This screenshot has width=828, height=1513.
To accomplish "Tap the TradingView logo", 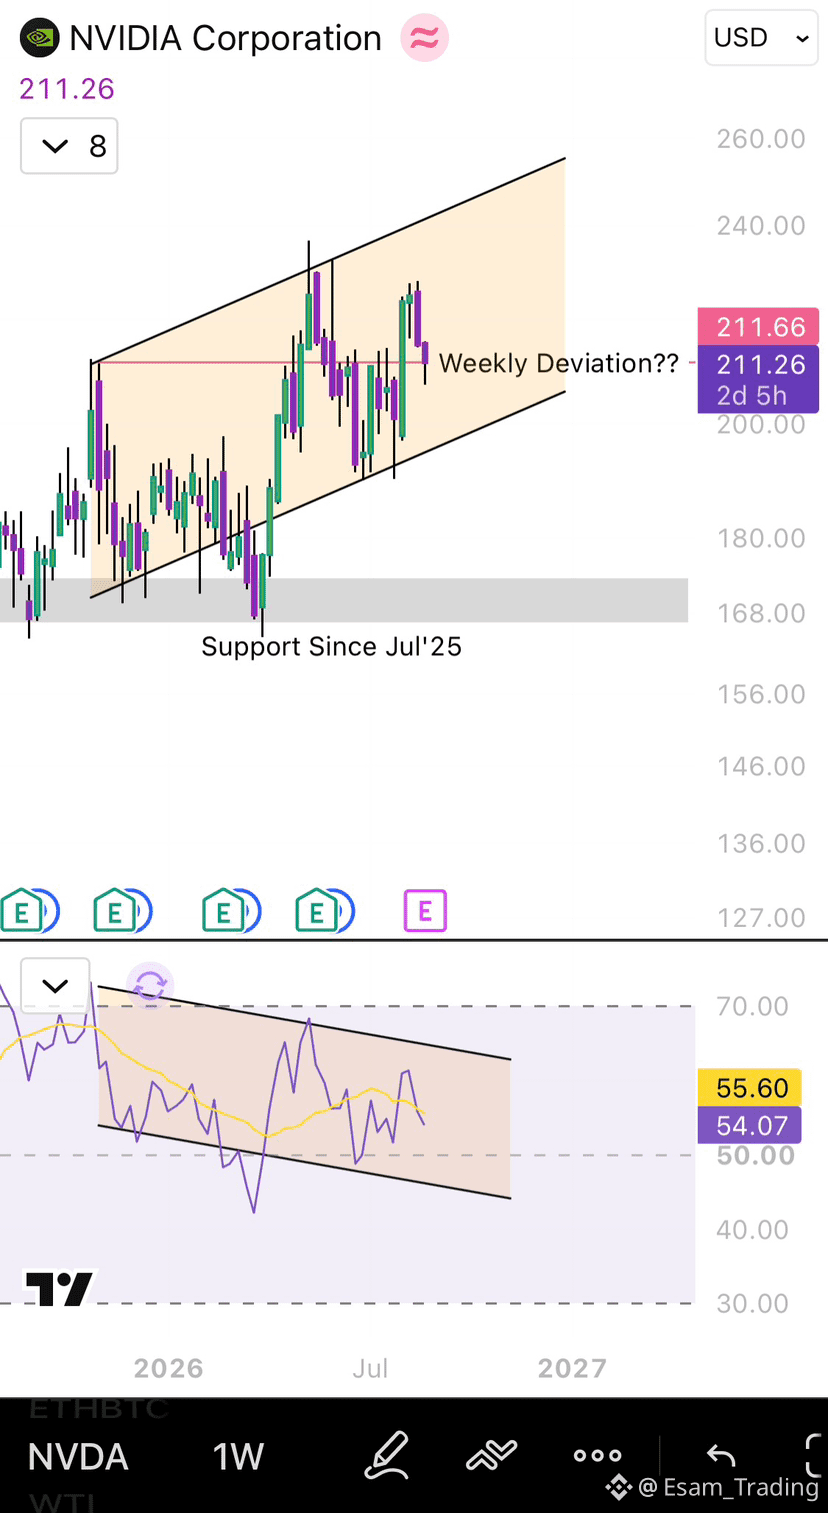I will point(59,1288).
